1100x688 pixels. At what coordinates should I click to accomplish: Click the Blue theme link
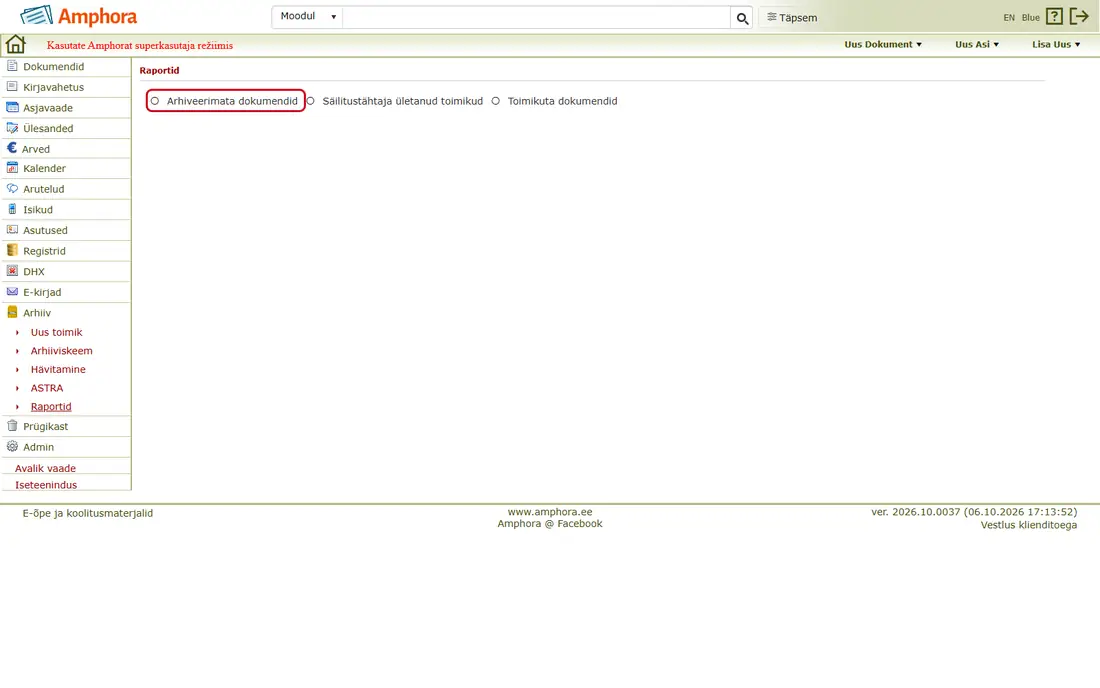(1031, 18)
